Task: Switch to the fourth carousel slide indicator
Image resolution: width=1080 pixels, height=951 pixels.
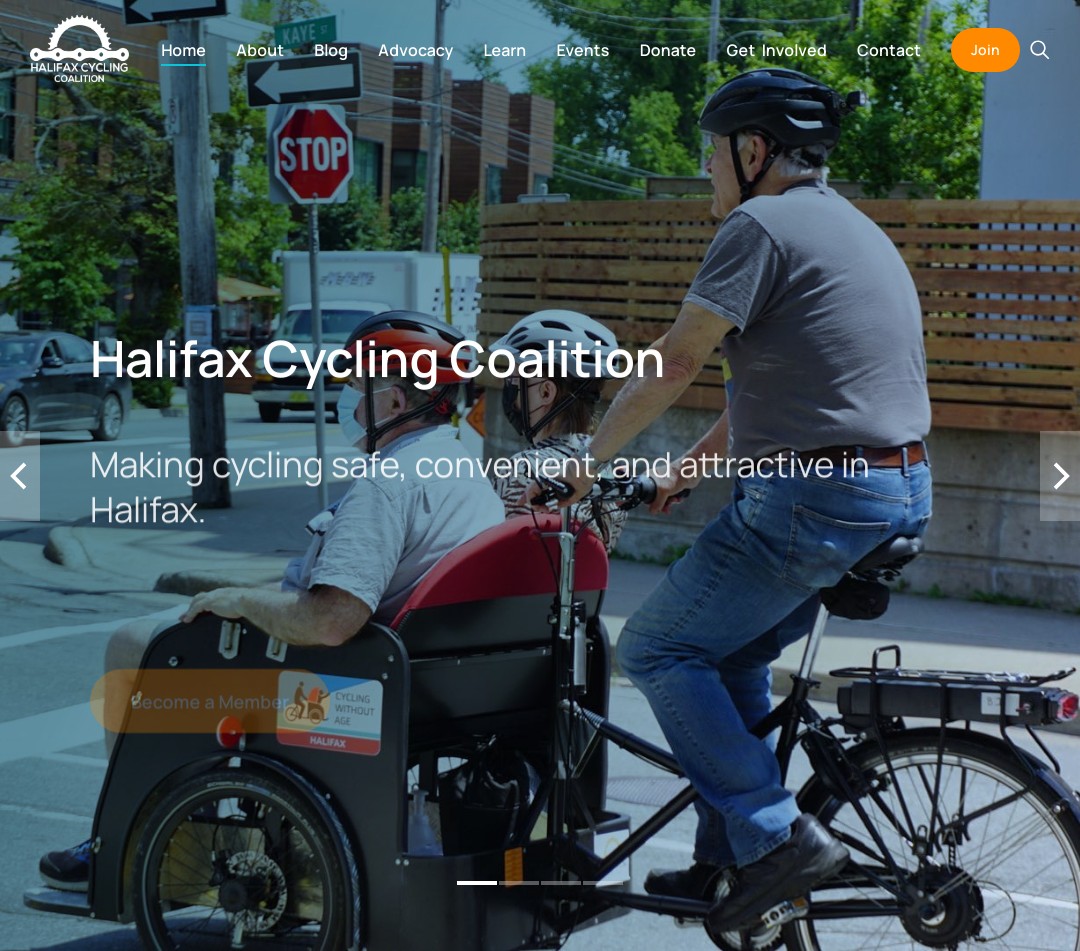Action: point(603,883)
